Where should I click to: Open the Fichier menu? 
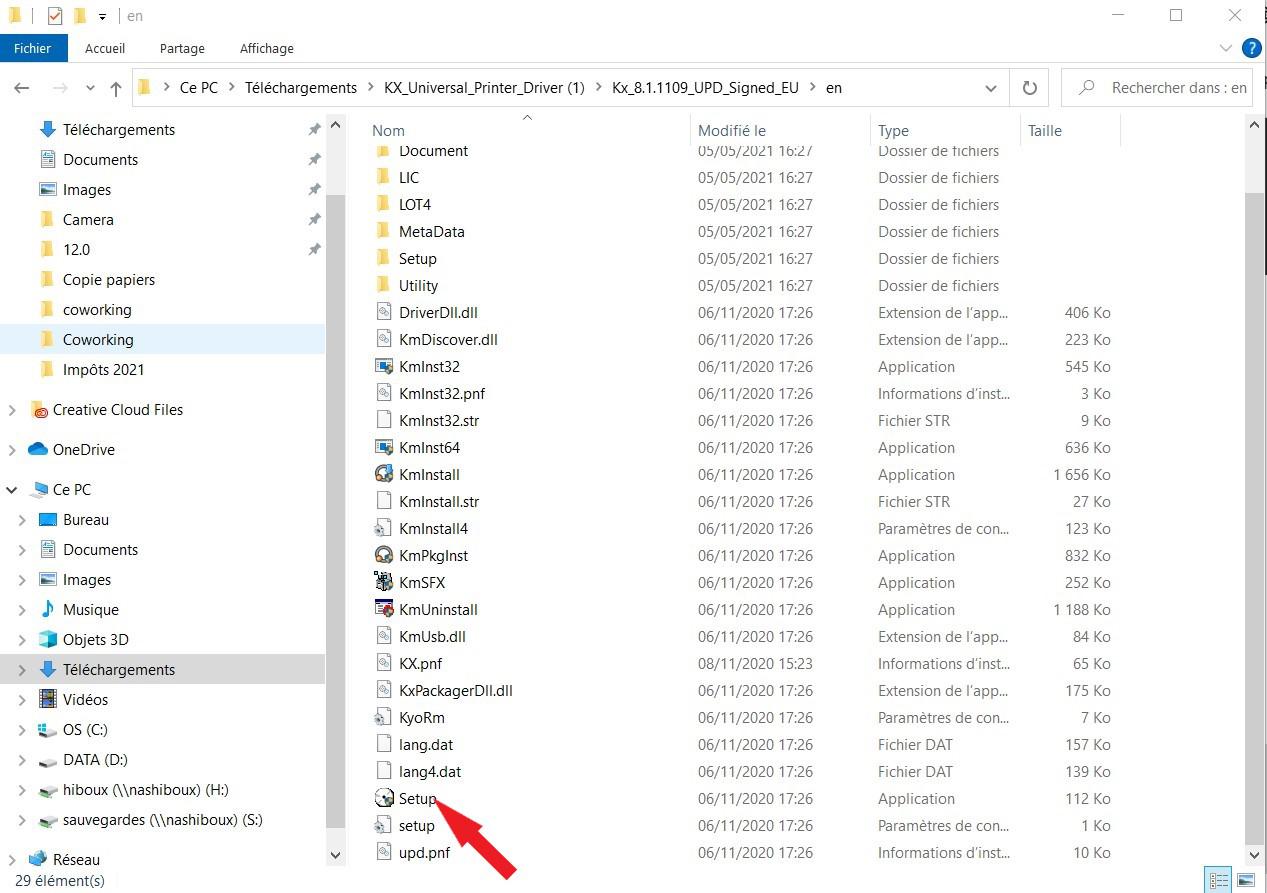point(33,48)
